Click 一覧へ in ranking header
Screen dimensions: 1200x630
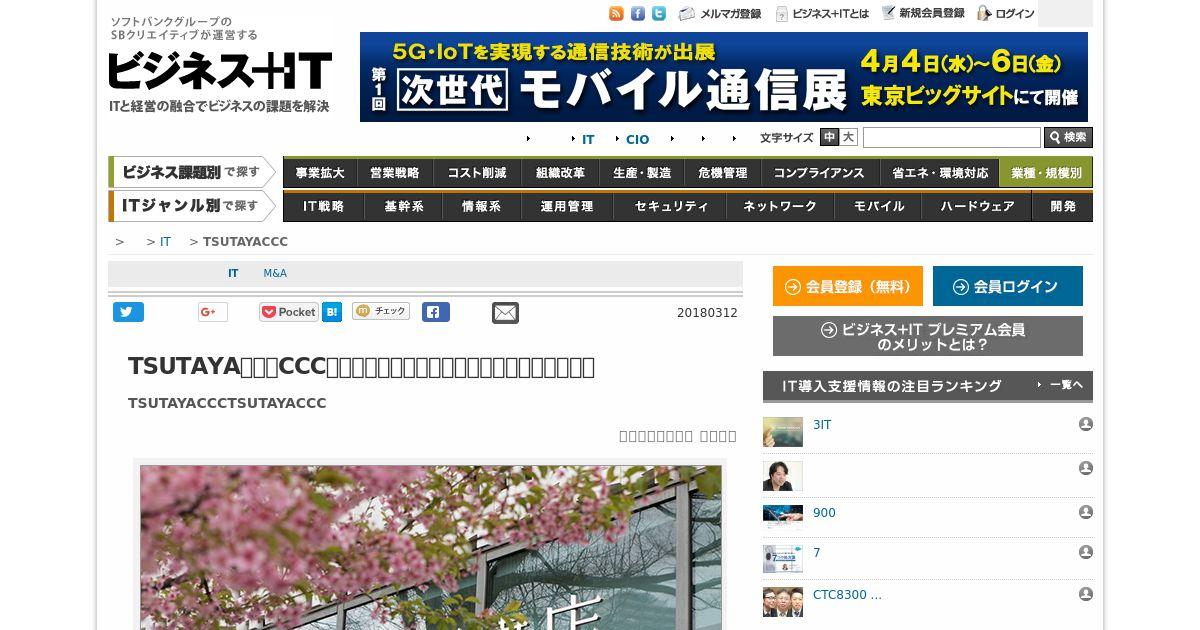(1061, 385)
